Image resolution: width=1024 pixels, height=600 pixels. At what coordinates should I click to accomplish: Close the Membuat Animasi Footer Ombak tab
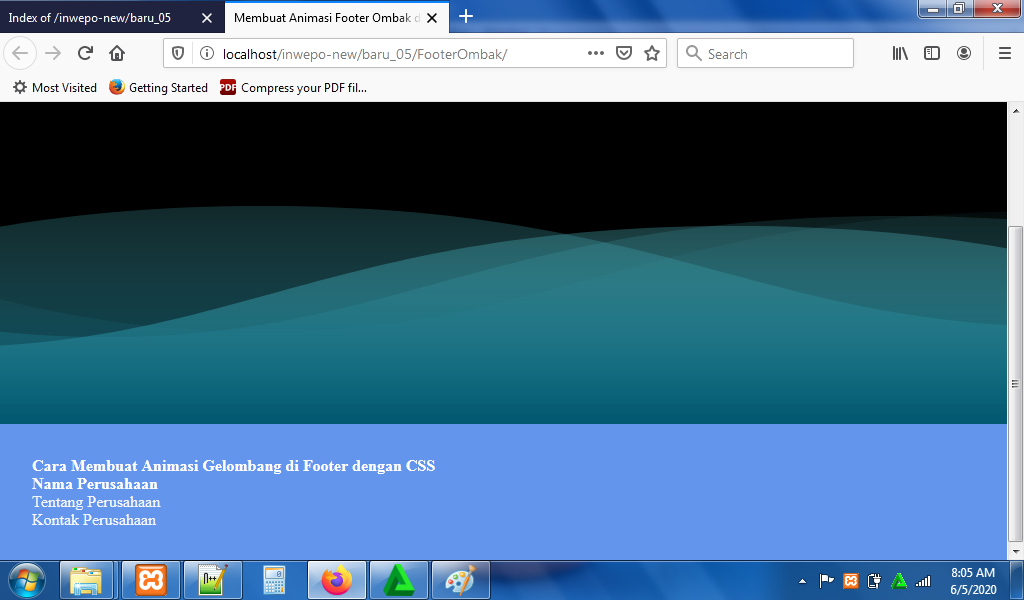(x=432, y=18)
